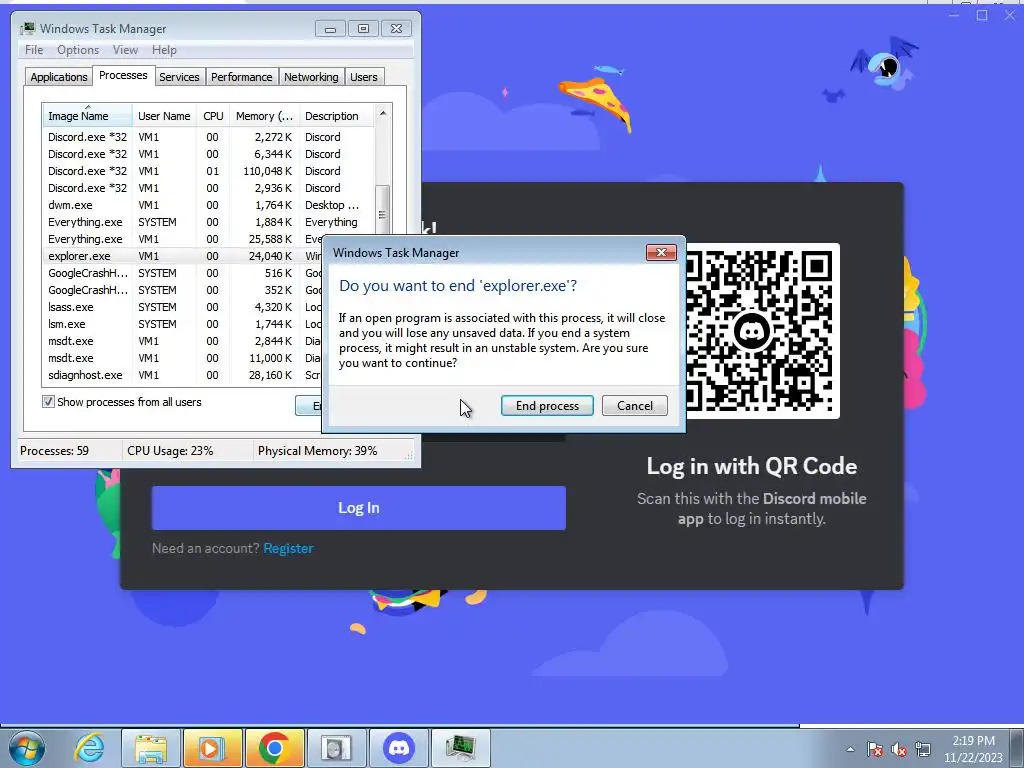Open the network tray icon

click(923, 749)
